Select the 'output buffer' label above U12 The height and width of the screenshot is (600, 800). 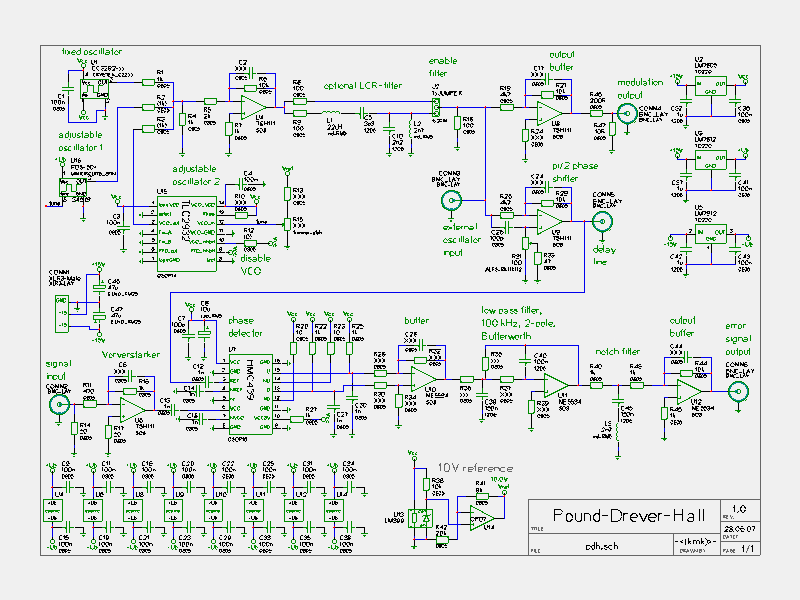pyautogui.click(x=682, y=327)
